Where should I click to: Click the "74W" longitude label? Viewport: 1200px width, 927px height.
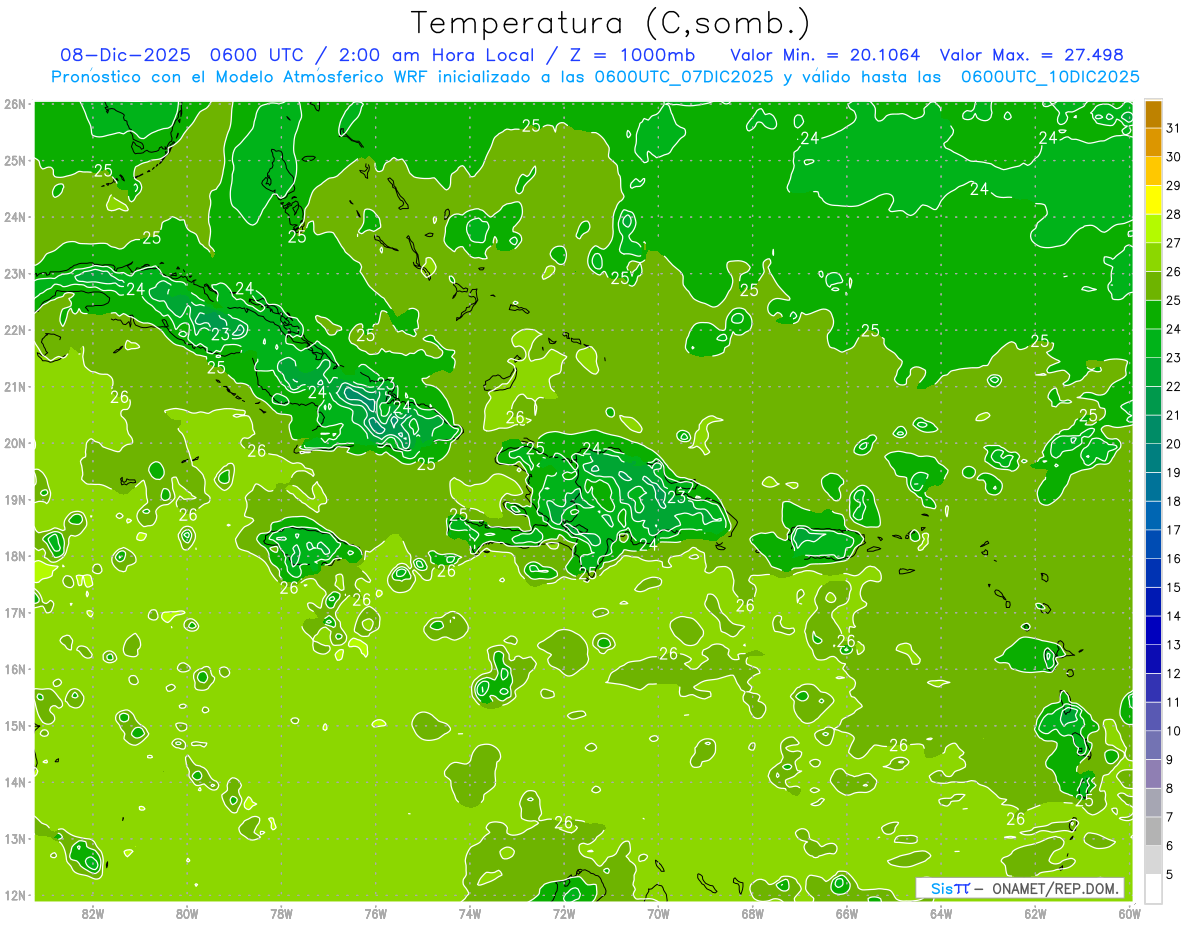pyautogui.click(x=470, y=914)
